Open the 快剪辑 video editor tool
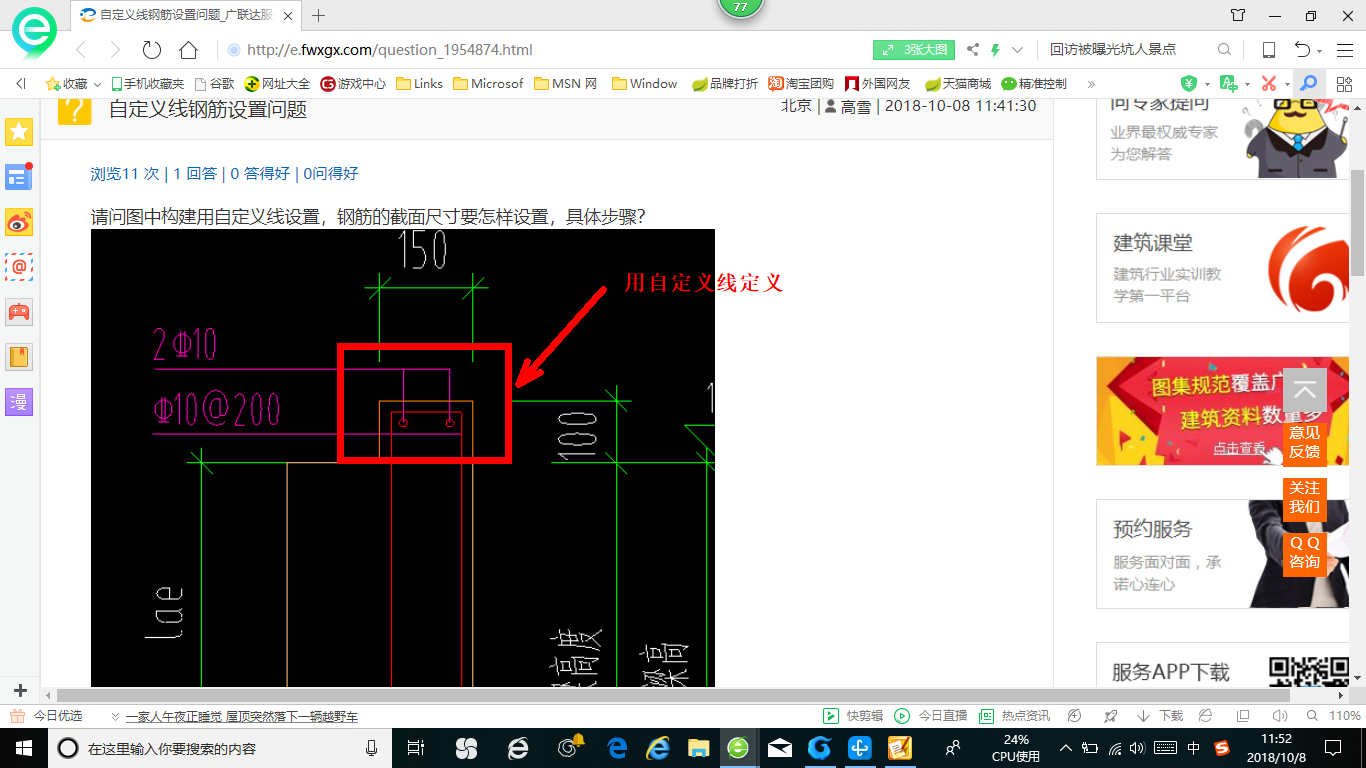1366x768 pixels. point(853,716)
